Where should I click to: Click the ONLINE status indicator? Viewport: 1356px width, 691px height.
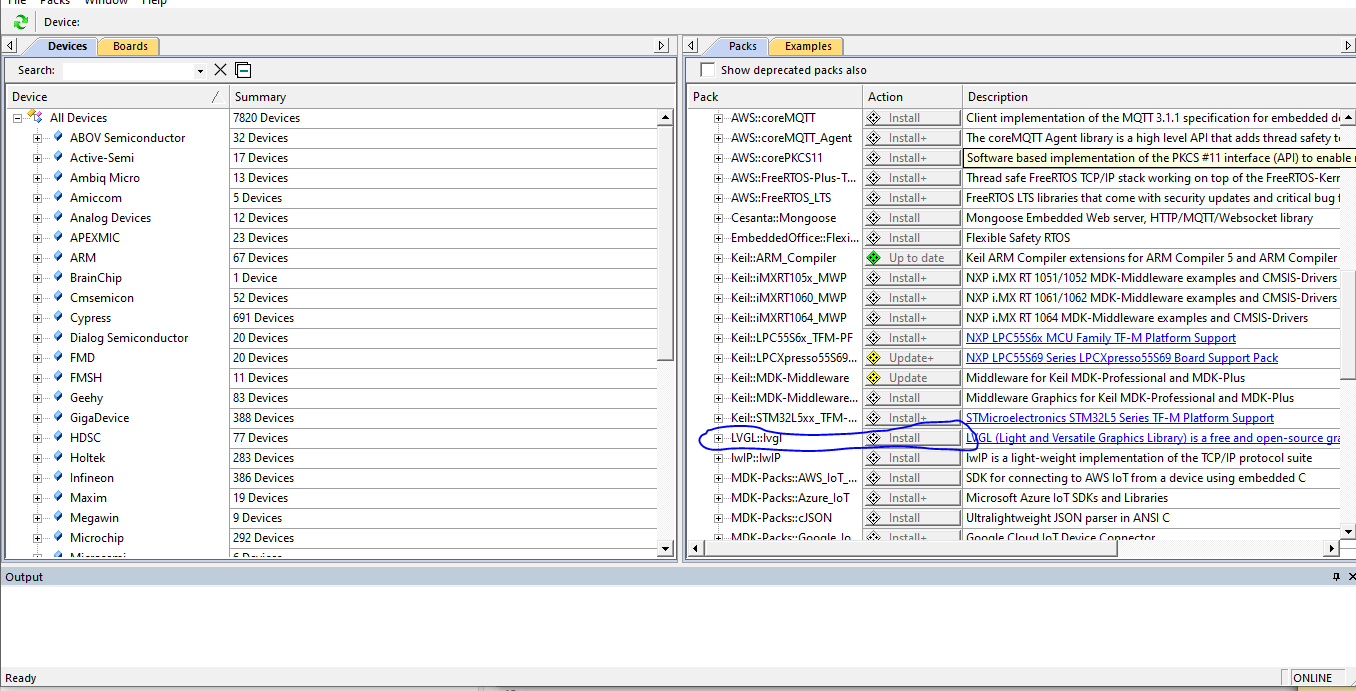1313,678
